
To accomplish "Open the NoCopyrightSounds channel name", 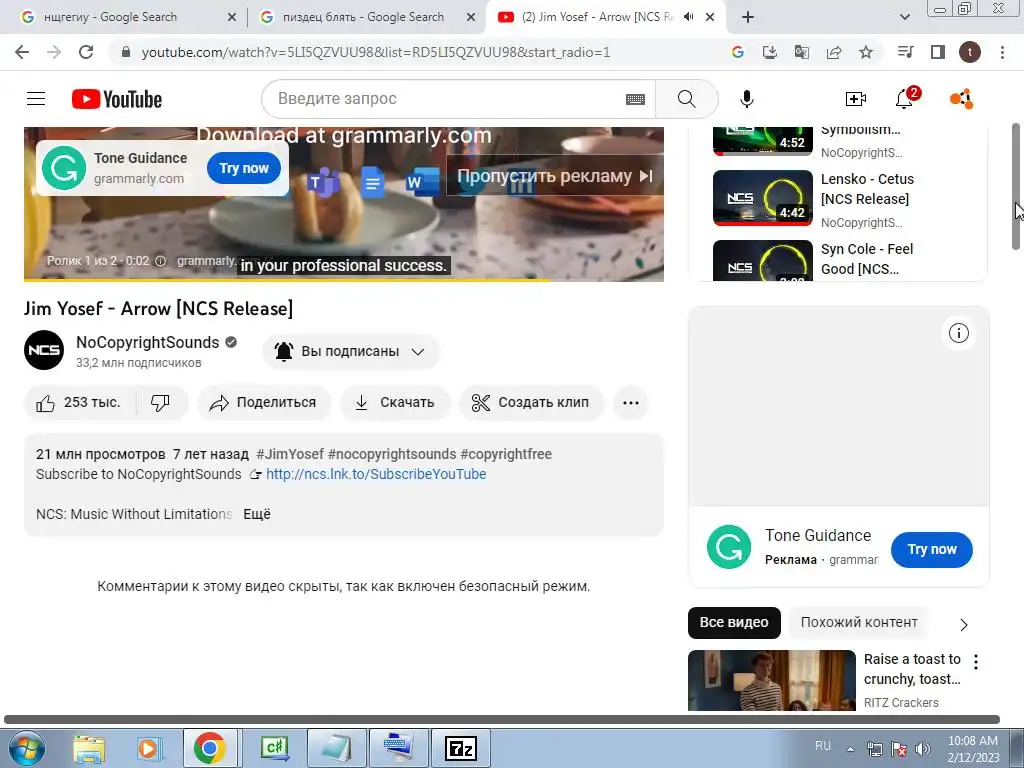I will [148, 342].
